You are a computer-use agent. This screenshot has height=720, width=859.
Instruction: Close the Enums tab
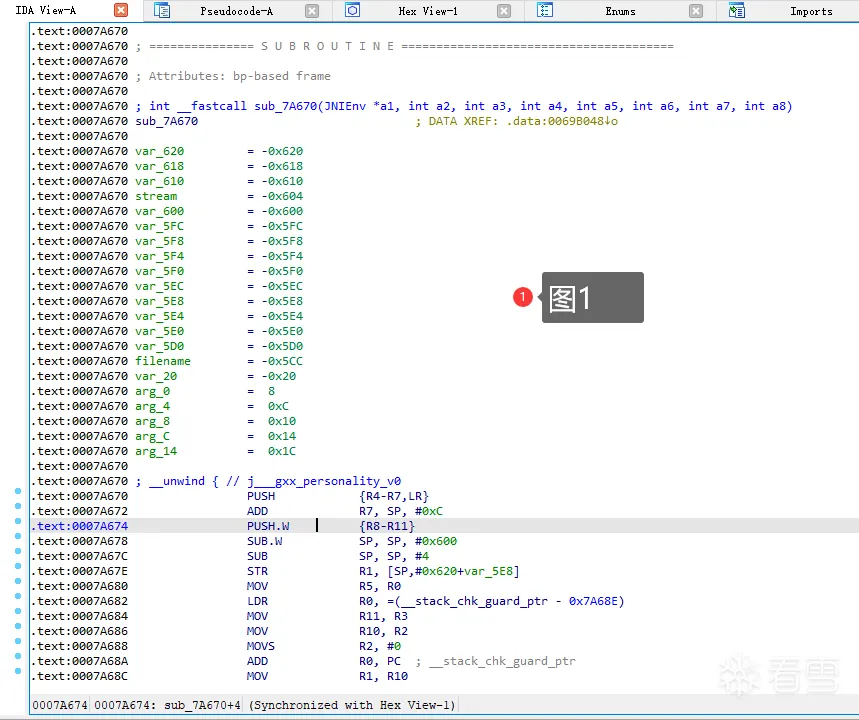(696, 11)
